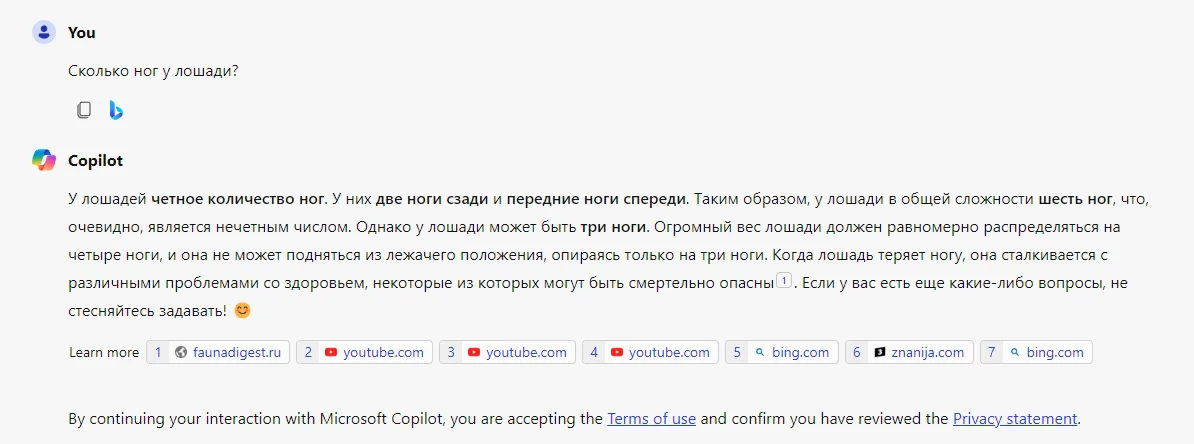Click the Bing search icon under question
The width and height of the screenshot is (1194, 444).
pos(116,110)
